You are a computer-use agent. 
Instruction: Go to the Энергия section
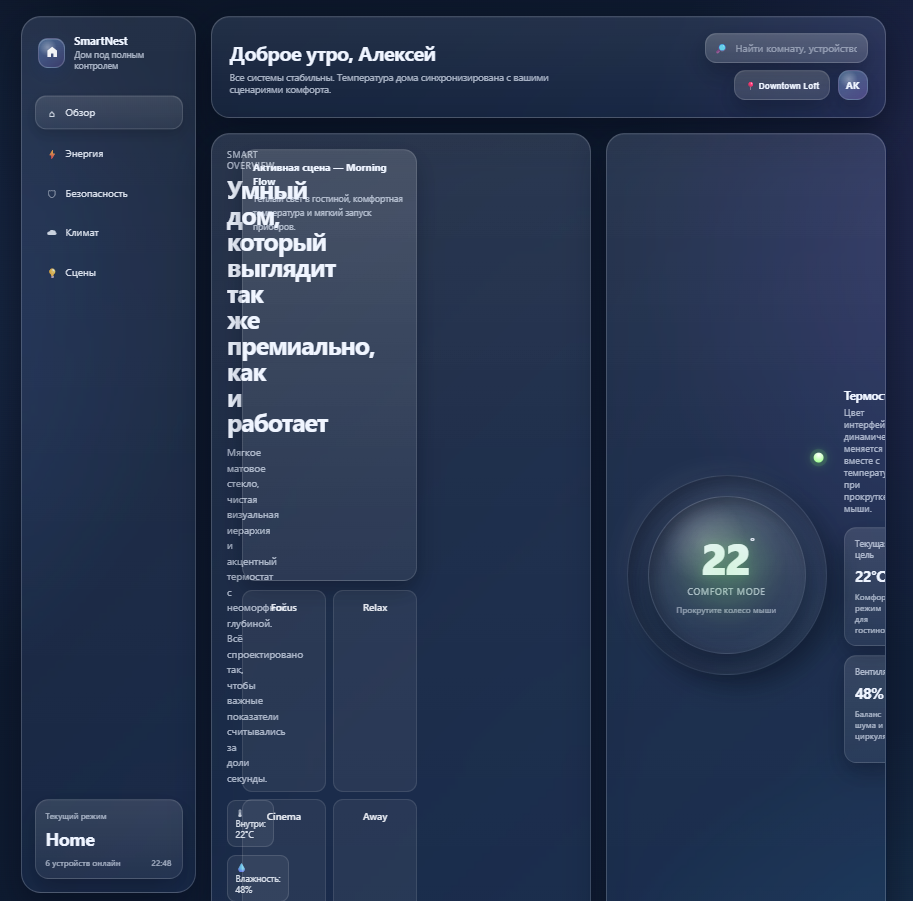coord(109,154)
